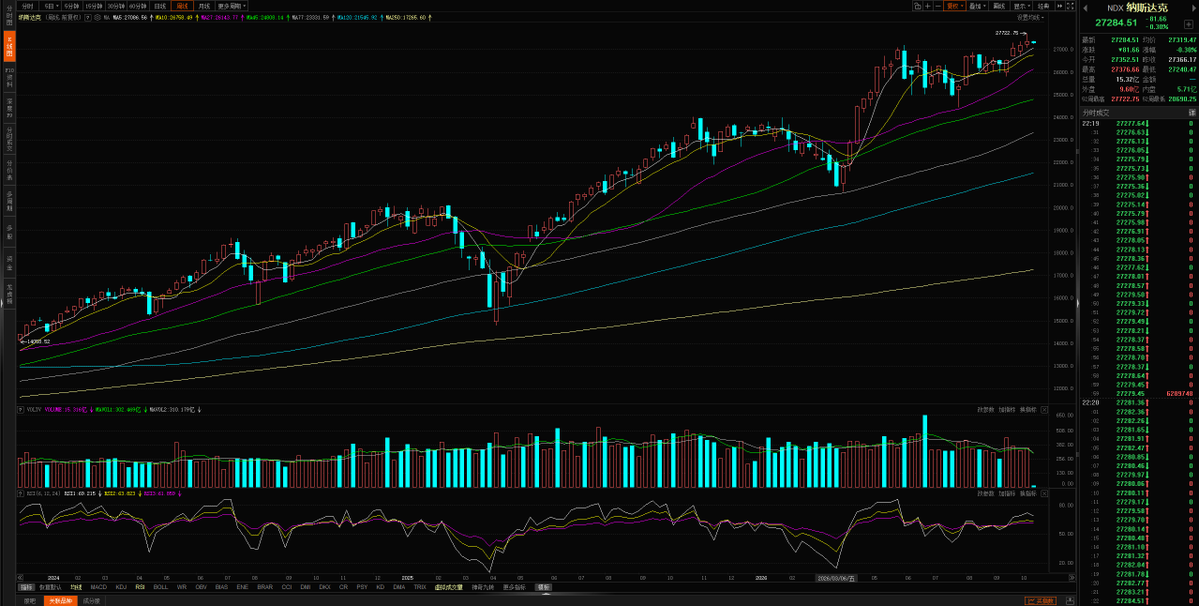Zoom in chart using plus icon

tap(928, 6)
